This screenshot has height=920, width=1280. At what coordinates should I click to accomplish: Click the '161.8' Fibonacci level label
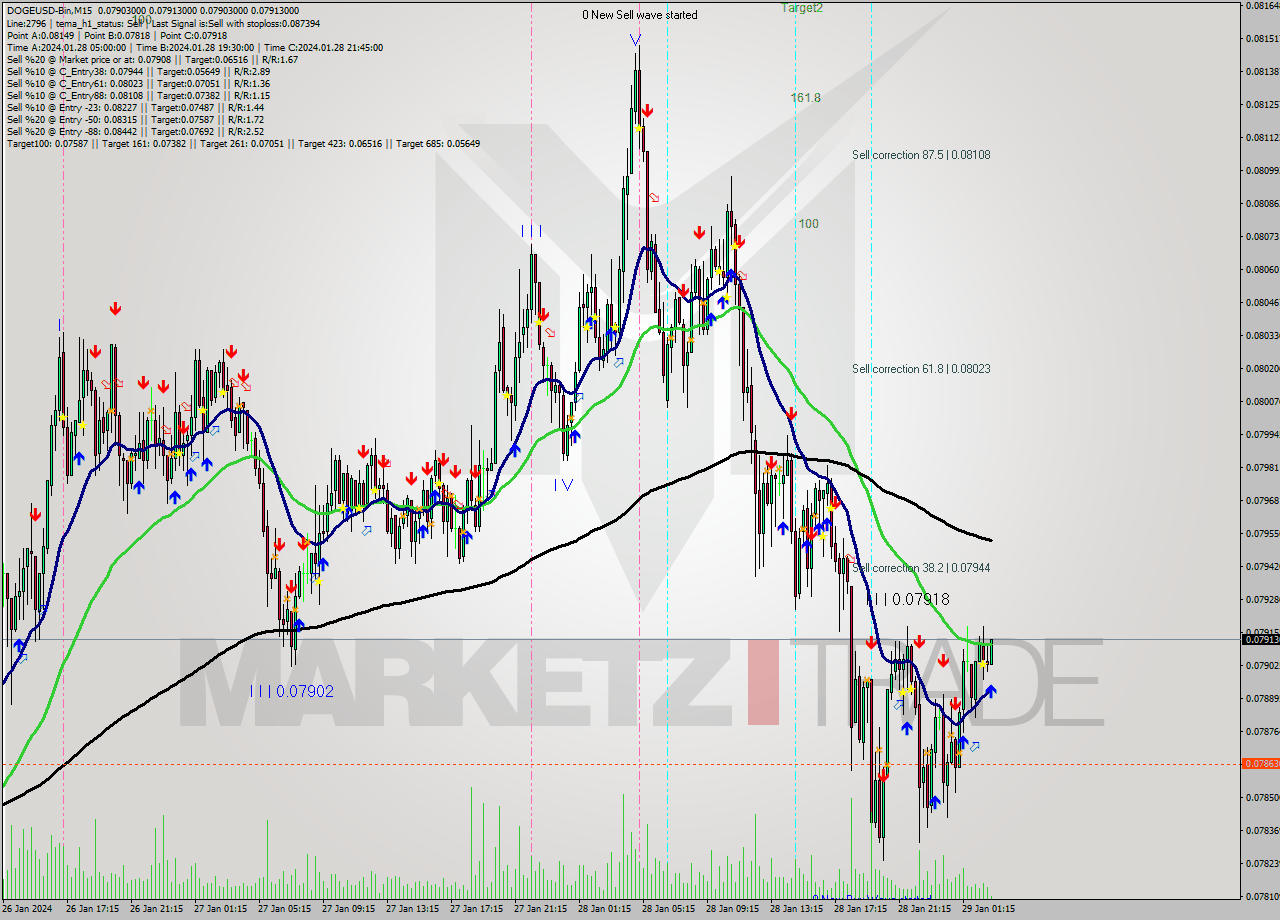pyautogui.click(x=805, y=98)
